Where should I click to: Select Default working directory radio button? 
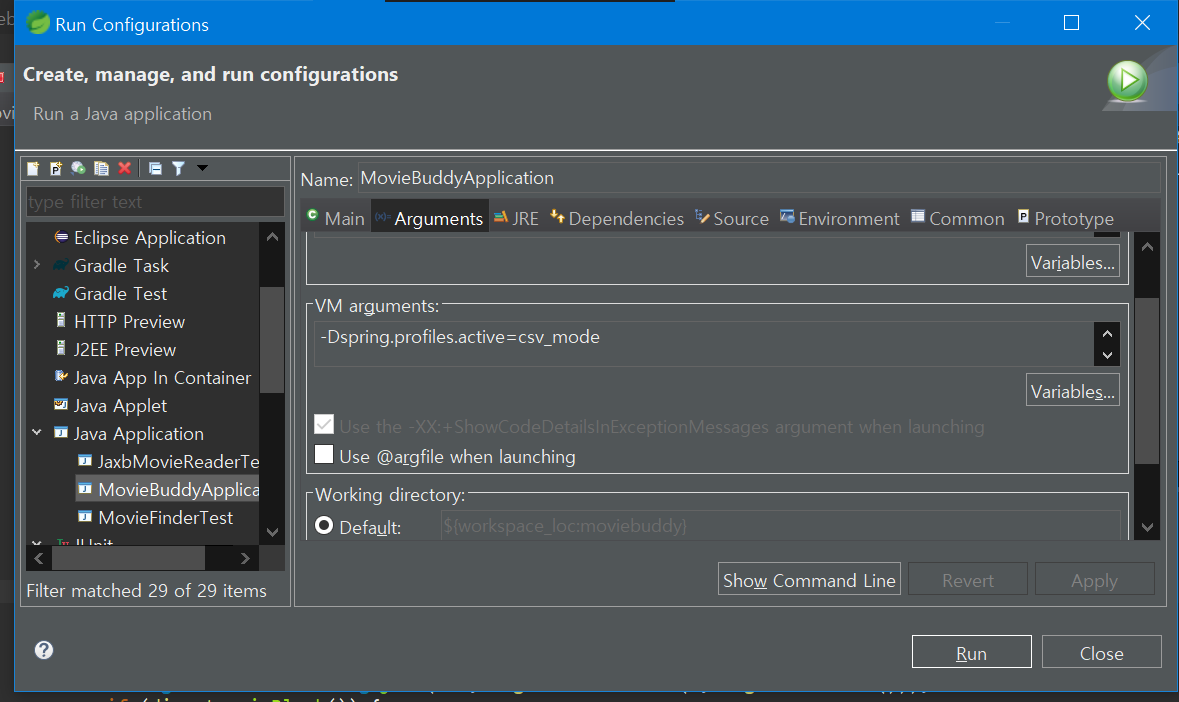(x=324, y=525)
